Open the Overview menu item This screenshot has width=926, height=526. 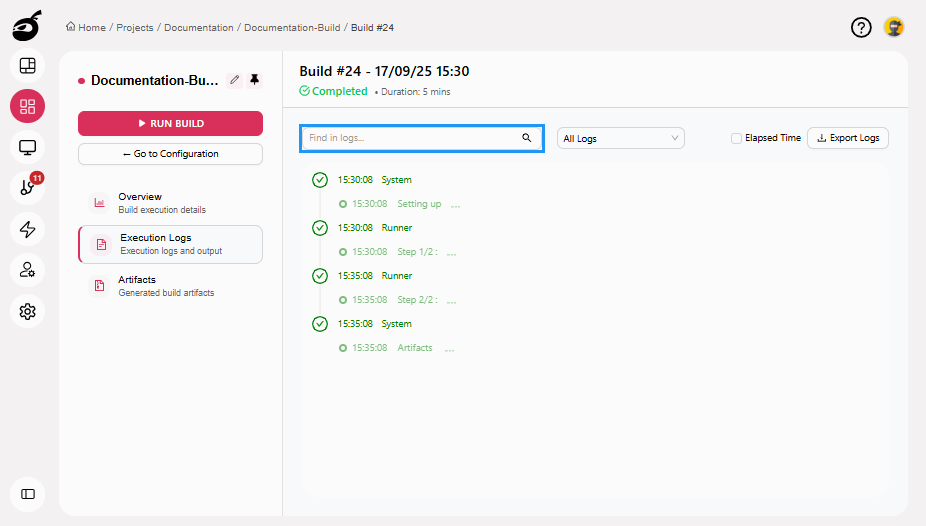[x=170, y=202]
